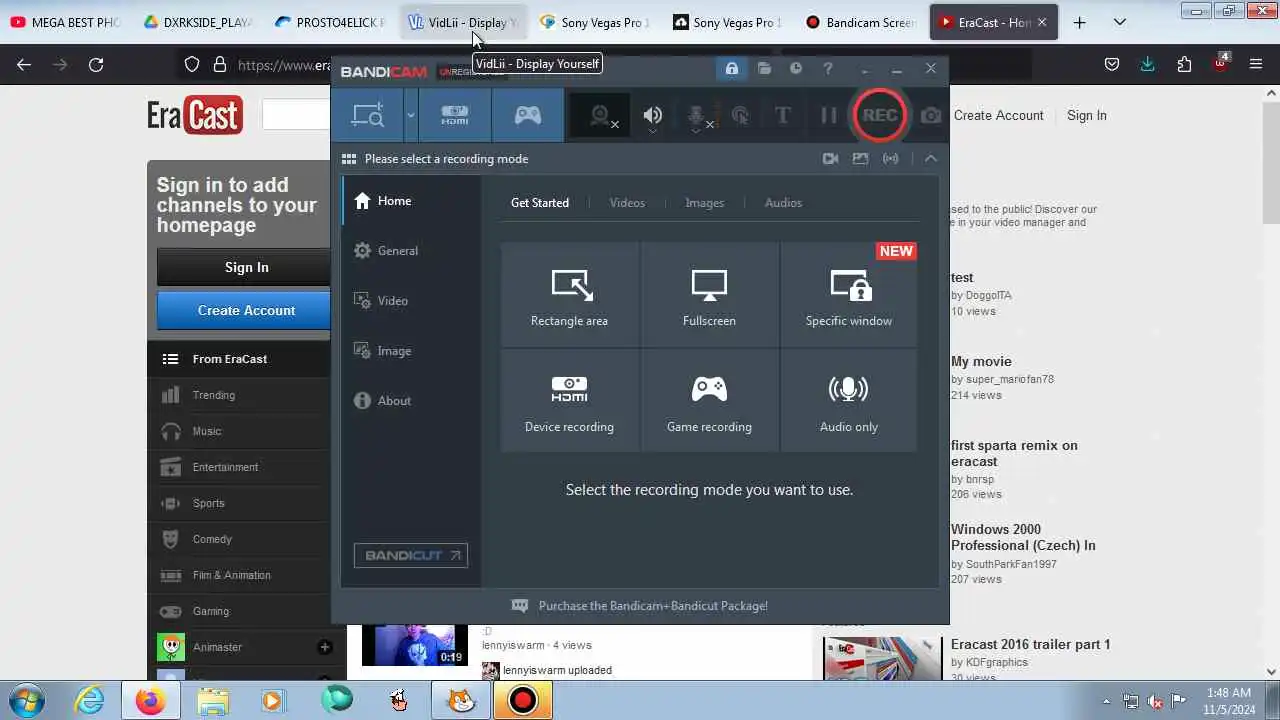
Task: Choose Fullscreen recording mode
Action: (x=709, y=295)
